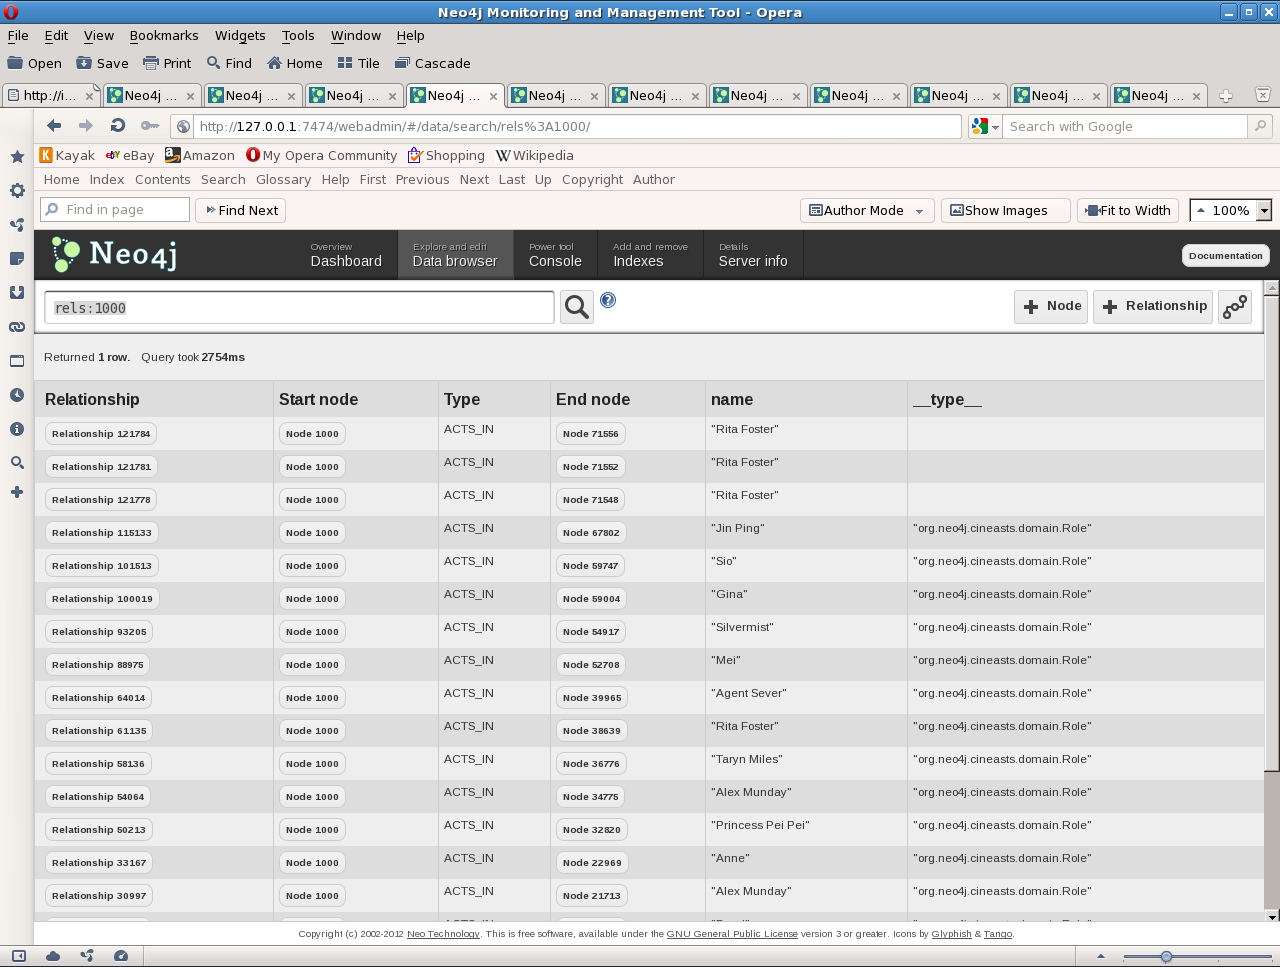Switch to graph visualization view icon
This screenshot has height=967, width=1280.
coord(1235,306)
